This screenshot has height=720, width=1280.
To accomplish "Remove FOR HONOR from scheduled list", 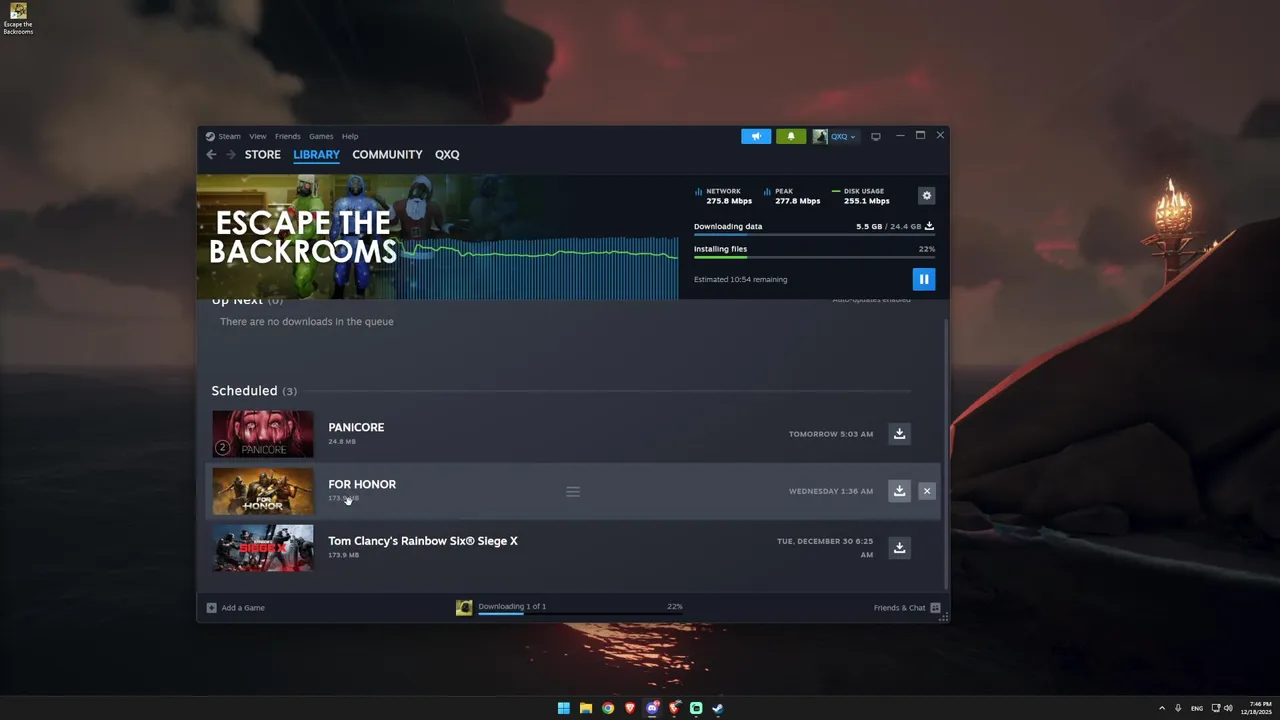I will [x=927, y=491].
